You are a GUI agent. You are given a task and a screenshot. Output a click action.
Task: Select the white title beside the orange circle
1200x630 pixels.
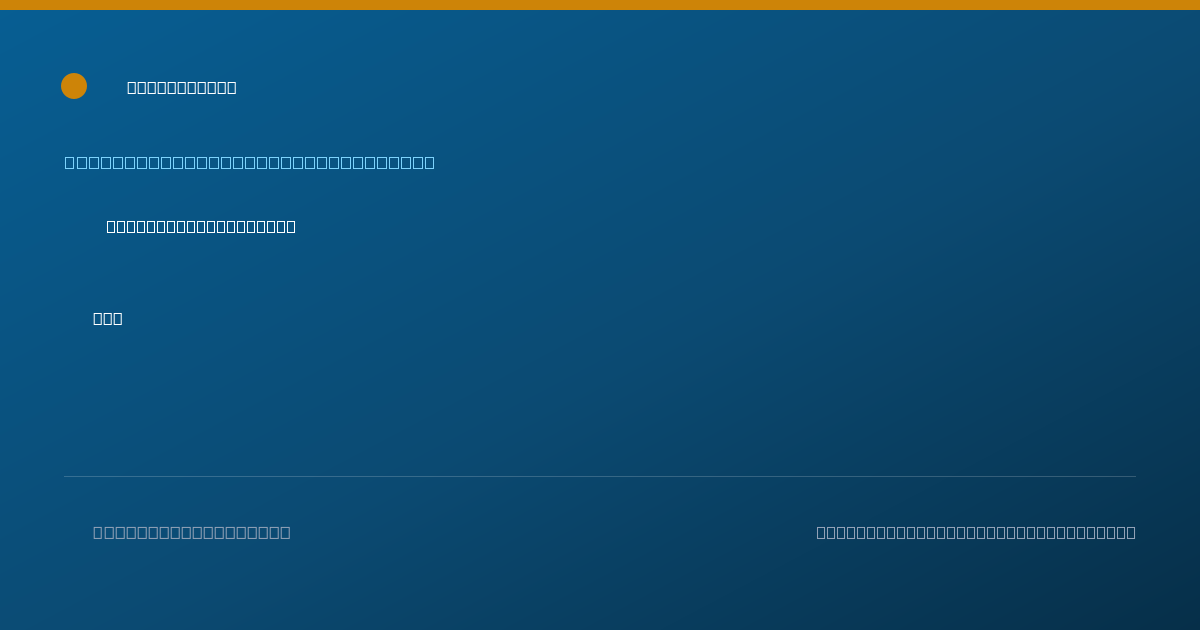[x=182, y=87]
